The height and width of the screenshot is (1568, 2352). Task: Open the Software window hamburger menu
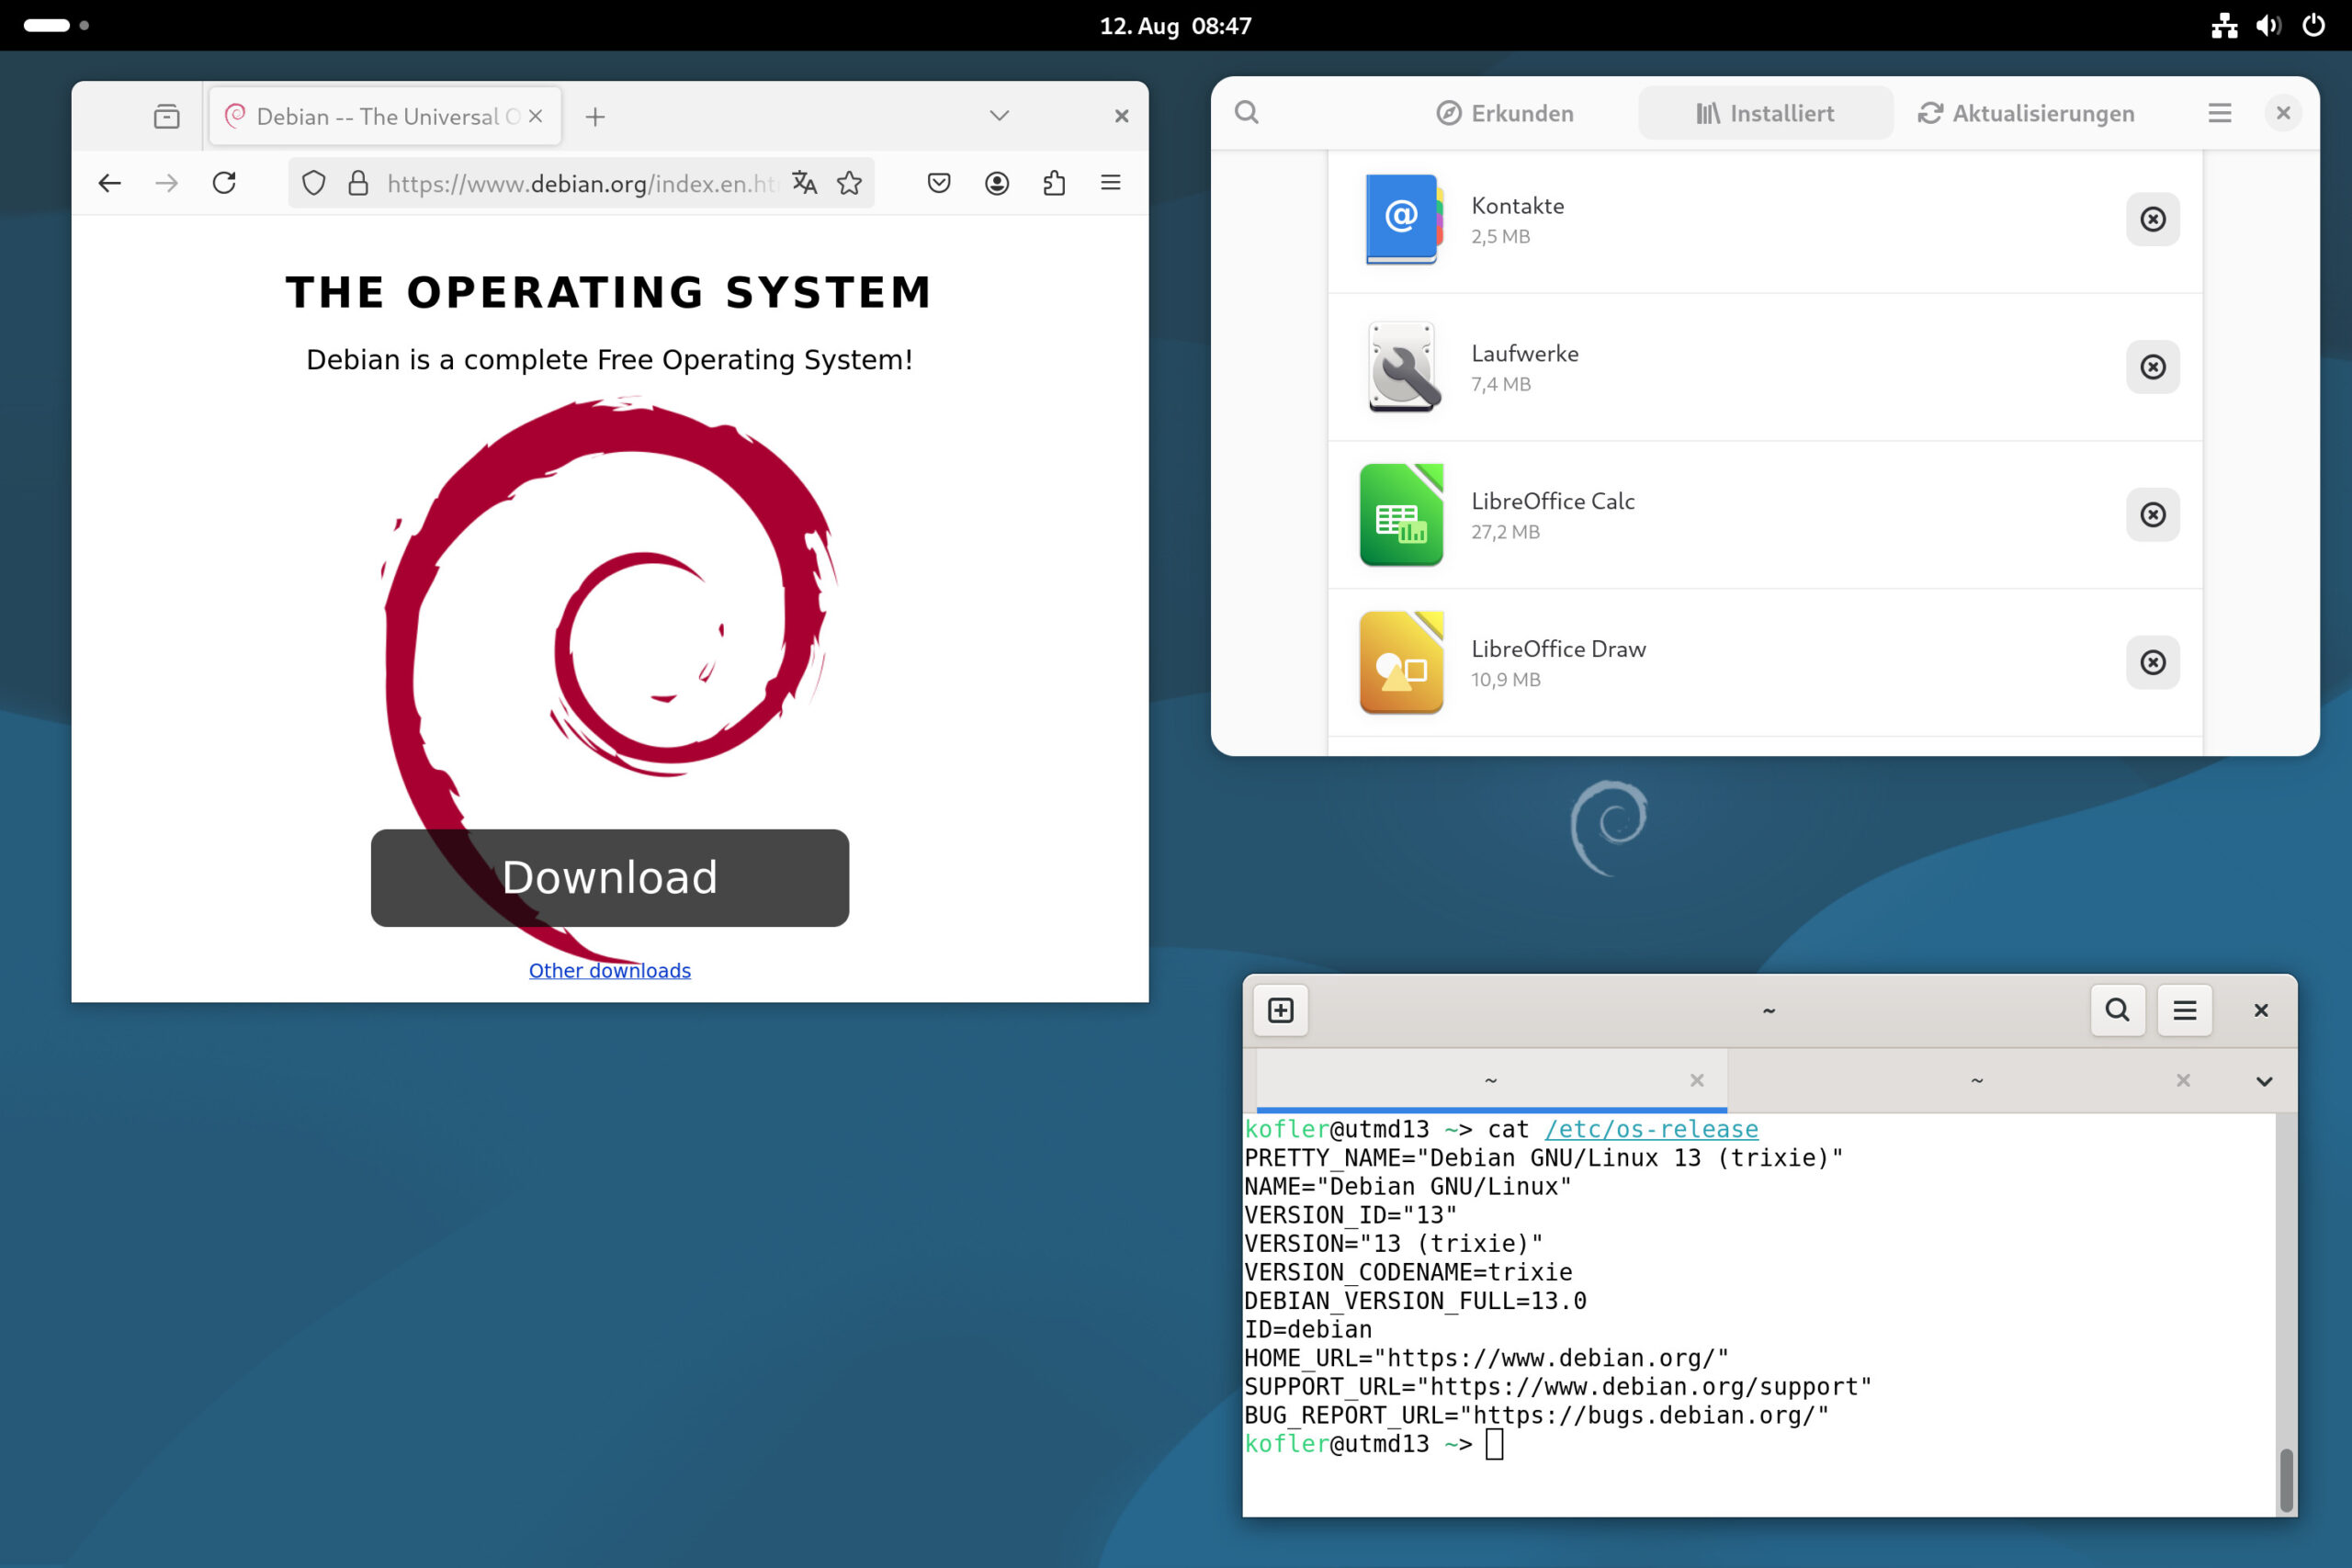pos(2220,113)
